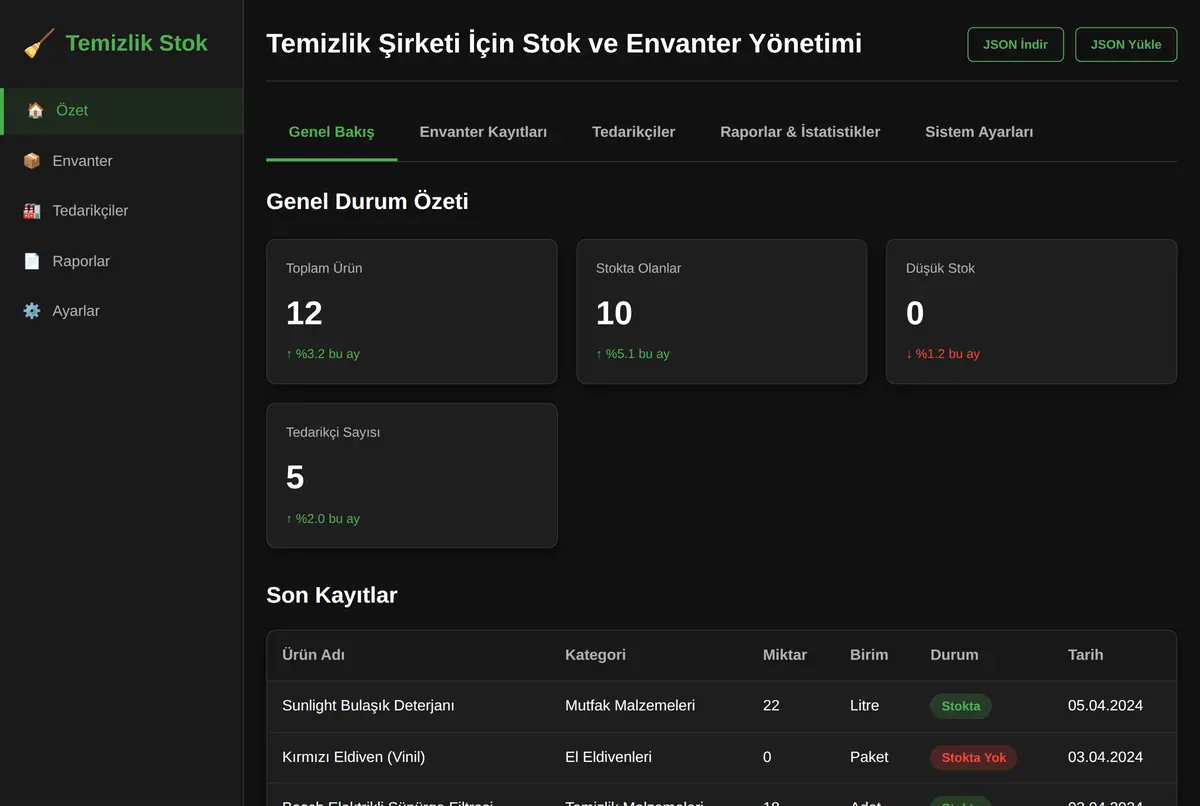Select the Sunlight Bulaşık Deterjanı row name
The image size is (1200, 806).
[x=368, y=706]
